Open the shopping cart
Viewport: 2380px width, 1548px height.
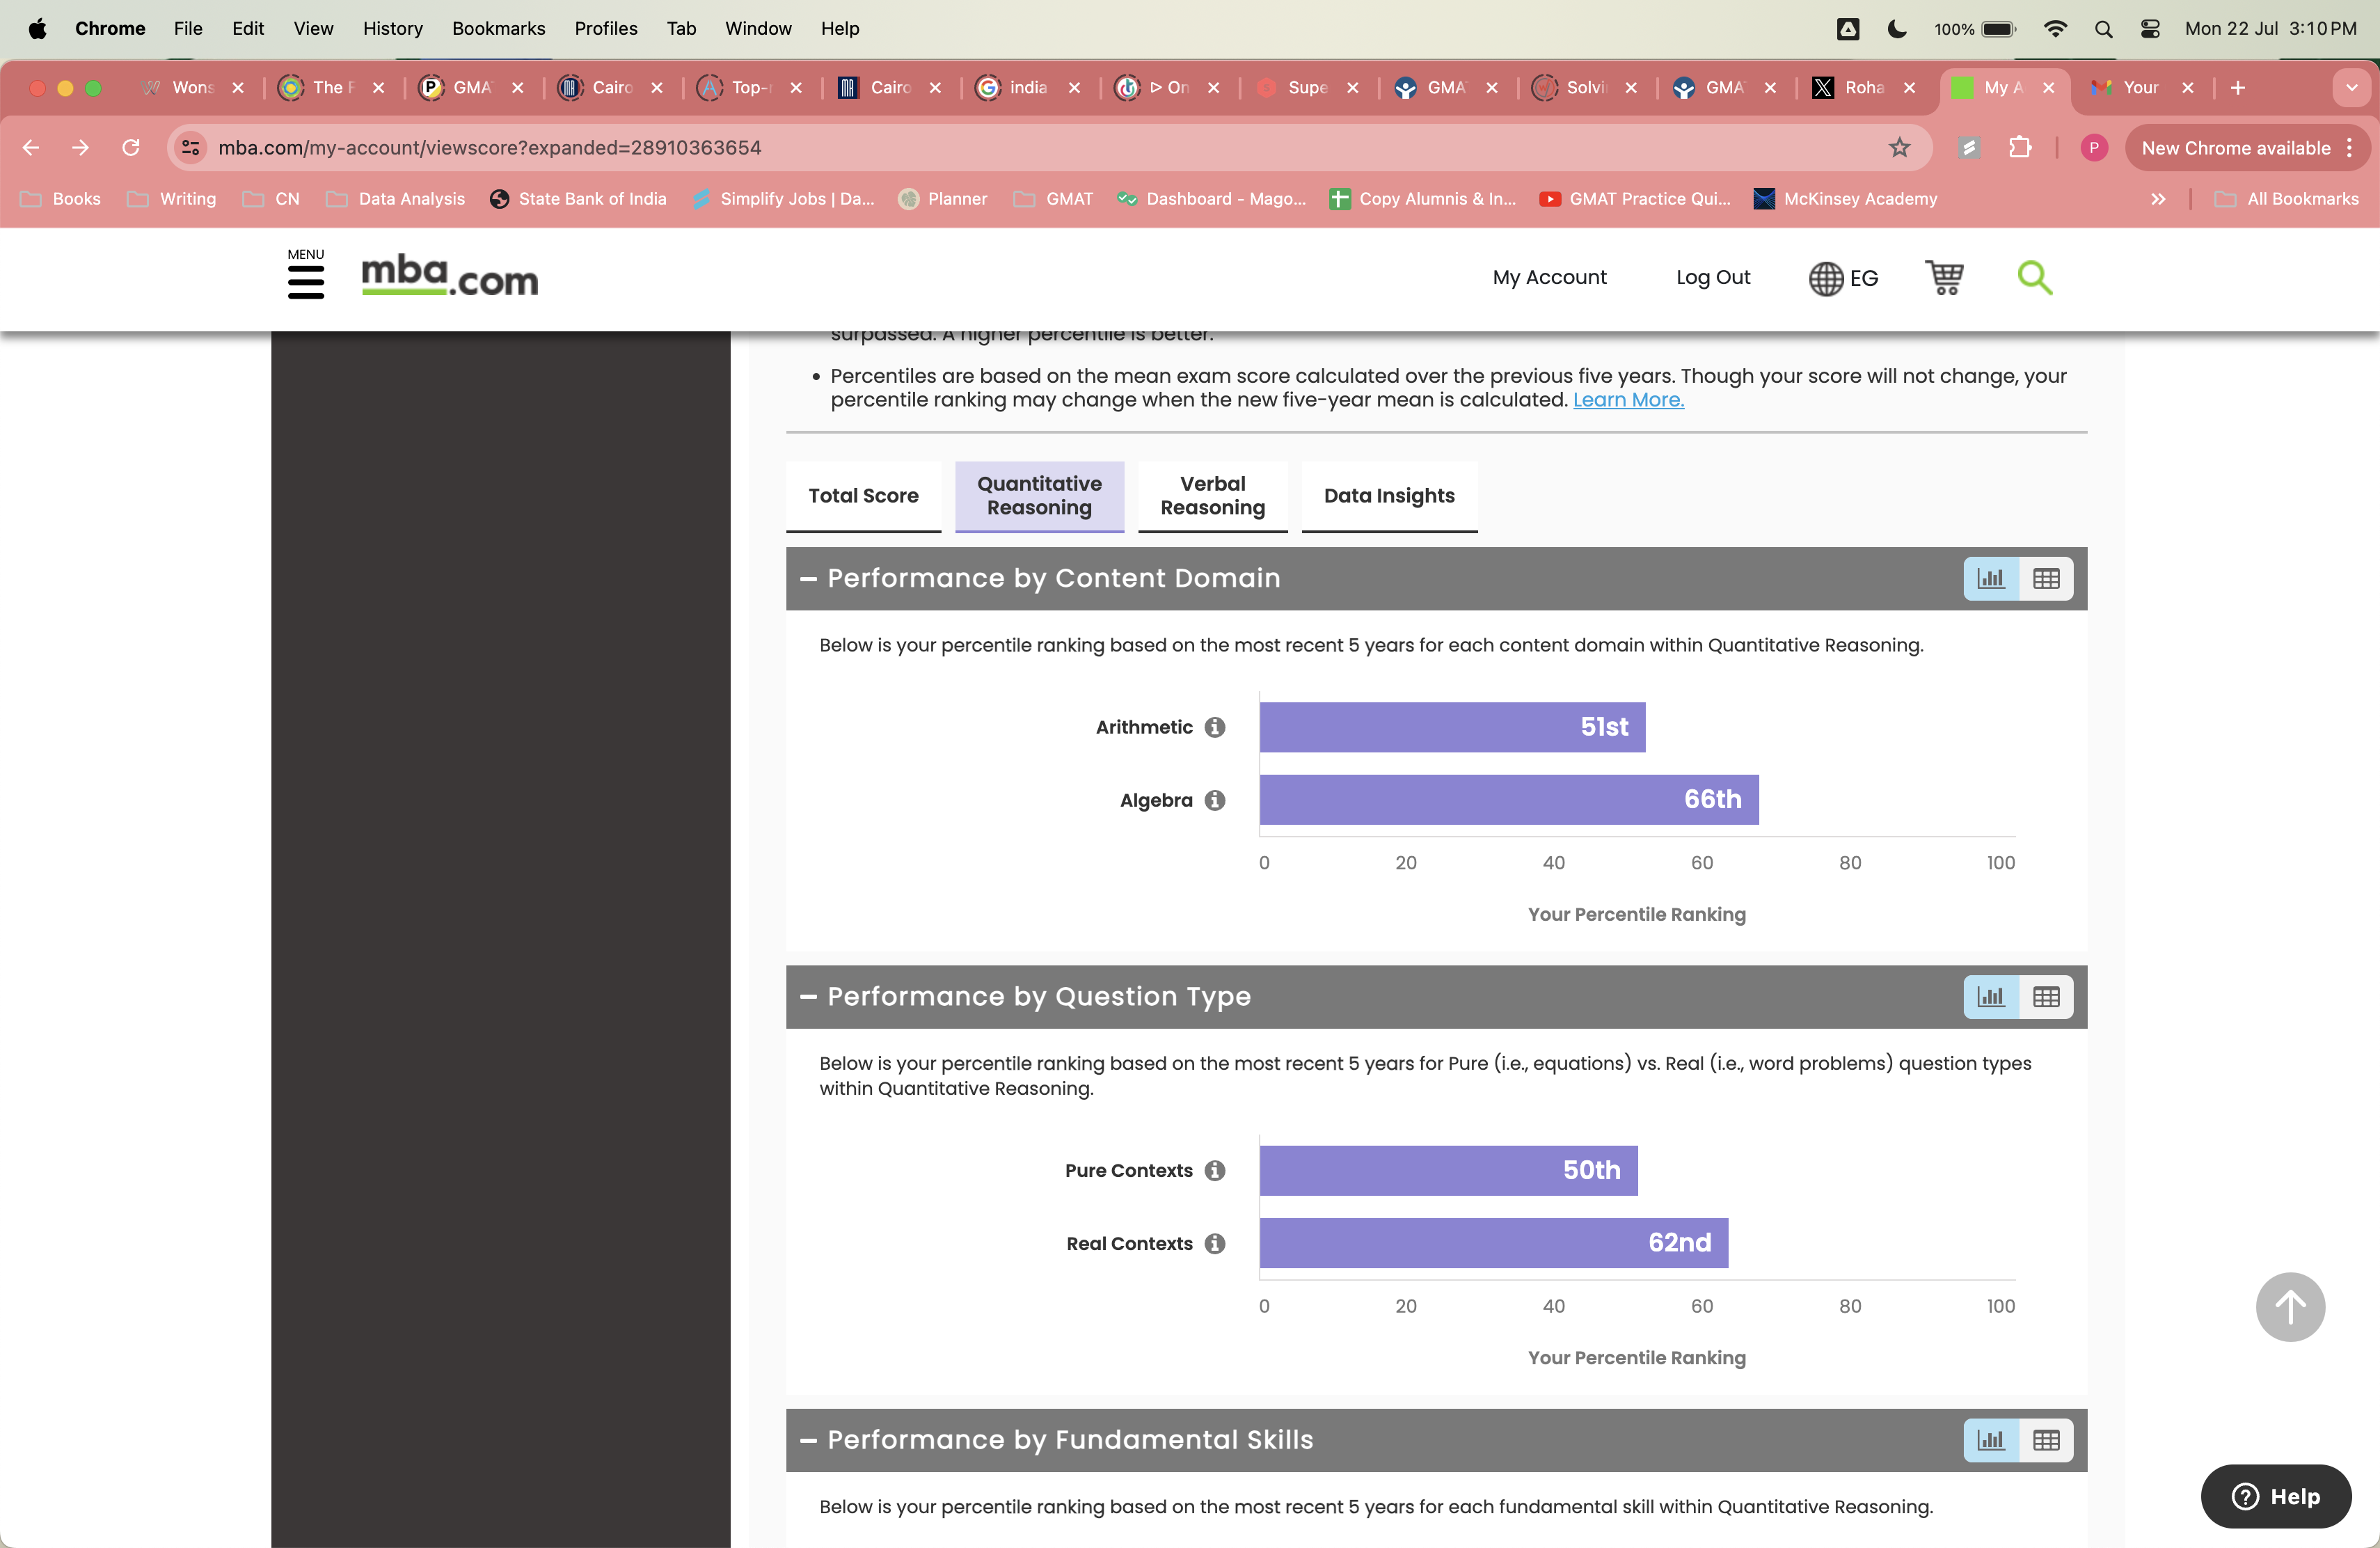click(1944, 278)
